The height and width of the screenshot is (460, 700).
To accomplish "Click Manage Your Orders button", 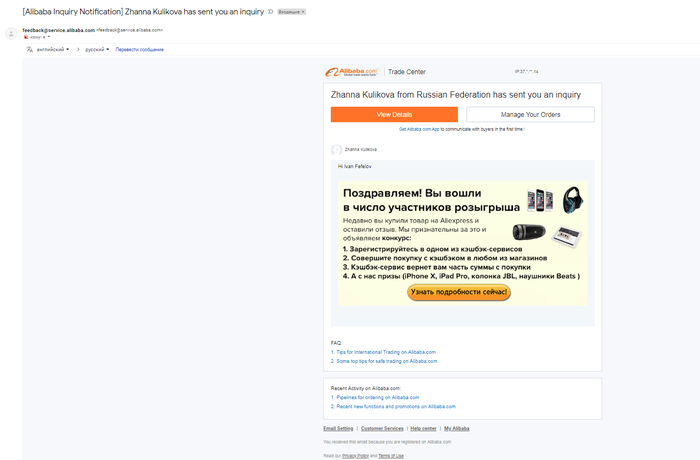I will click(530, 114).
